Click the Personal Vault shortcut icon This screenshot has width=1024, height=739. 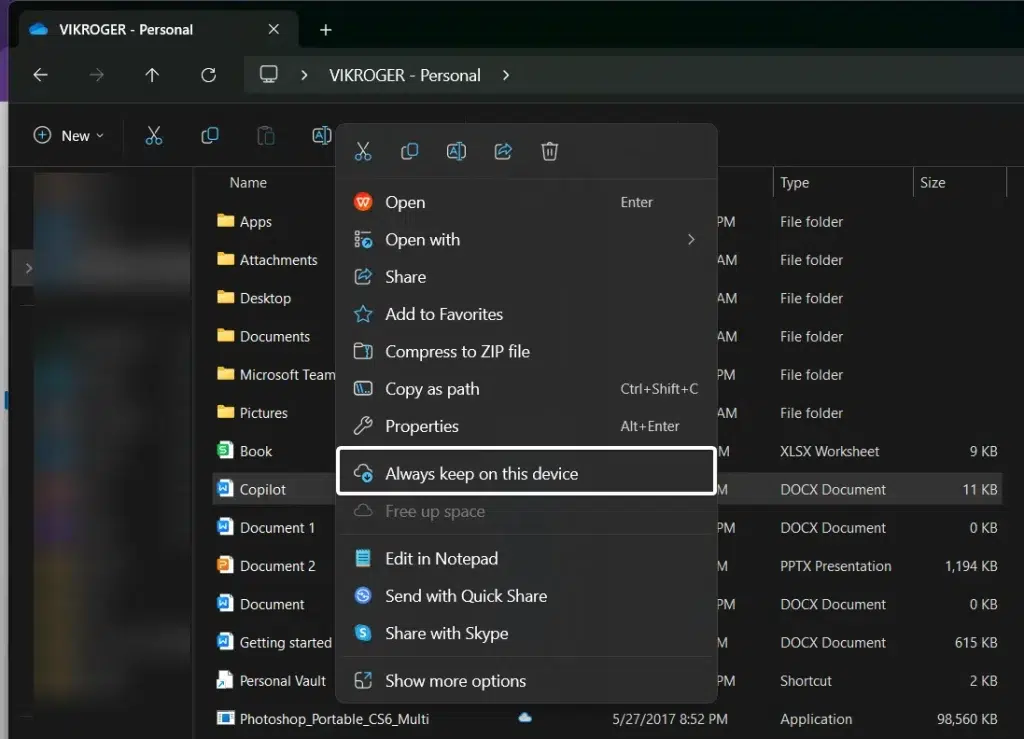[225, 680]
